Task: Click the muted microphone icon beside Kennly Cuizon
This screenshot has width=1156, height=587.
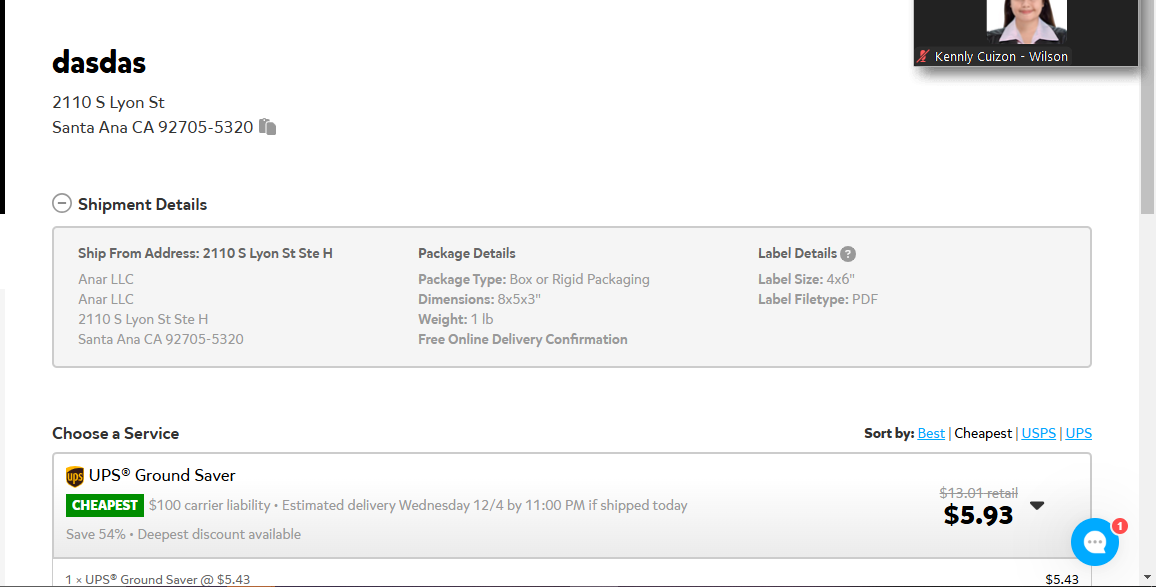Action: [923, 56]
